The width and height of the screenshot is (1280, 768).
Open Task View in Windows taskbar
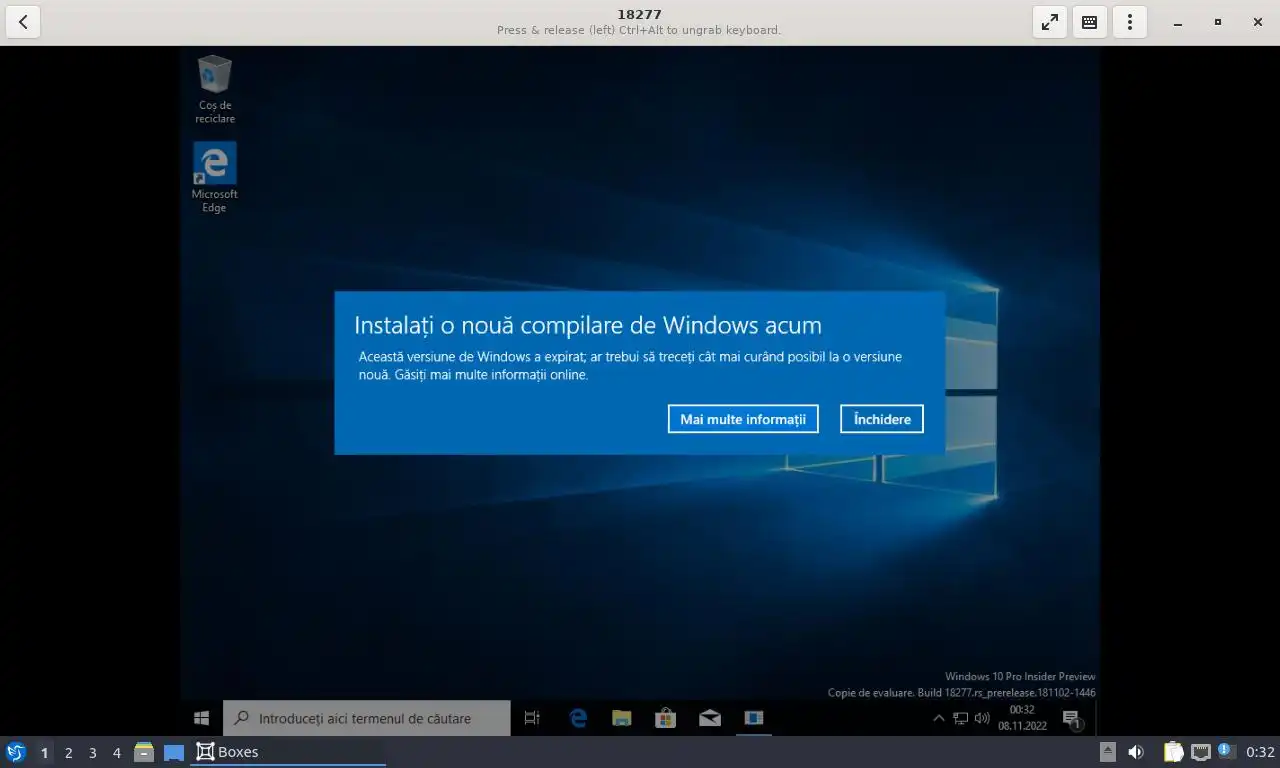[532, 718]
